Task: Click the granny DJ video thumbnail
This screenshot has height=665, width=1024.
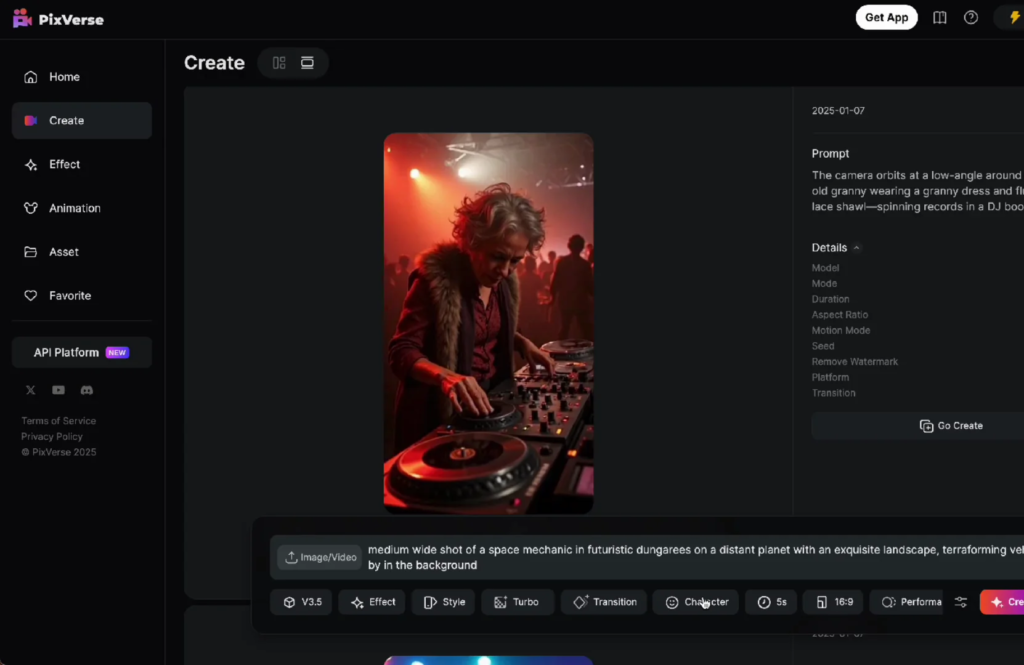Action: pos(488,323)
